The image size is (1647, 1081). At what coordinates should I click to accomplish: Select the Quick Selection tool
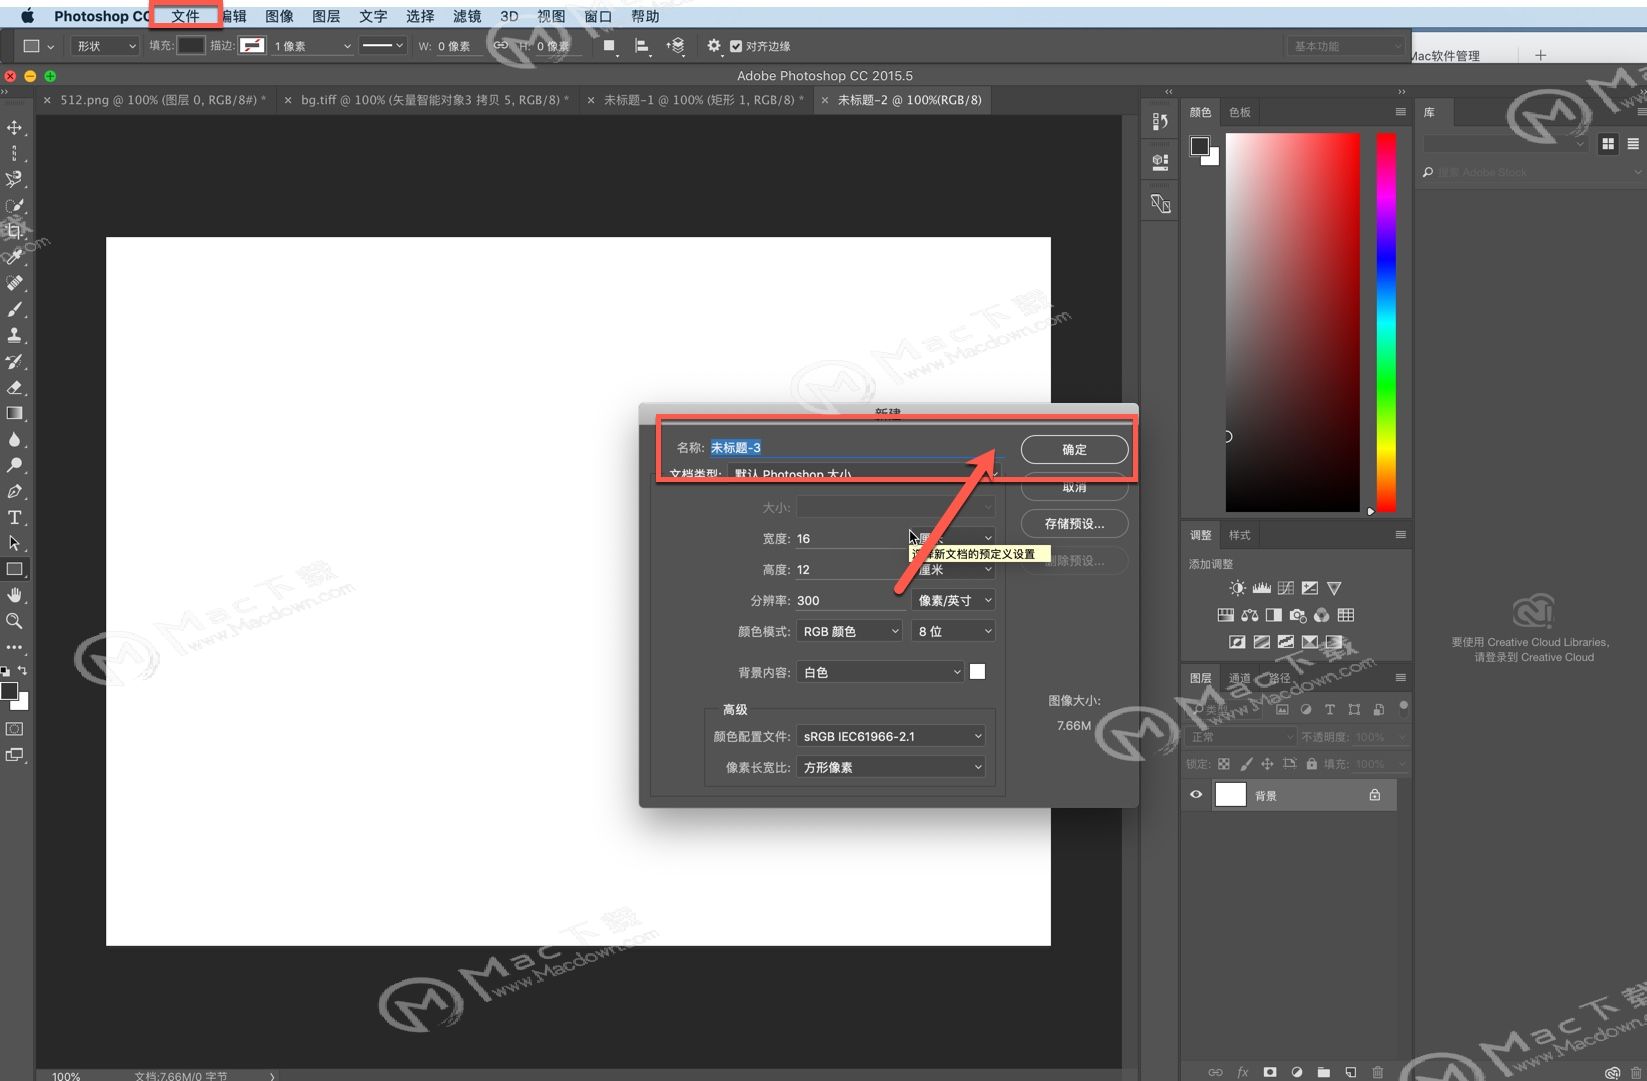point(15,206)
